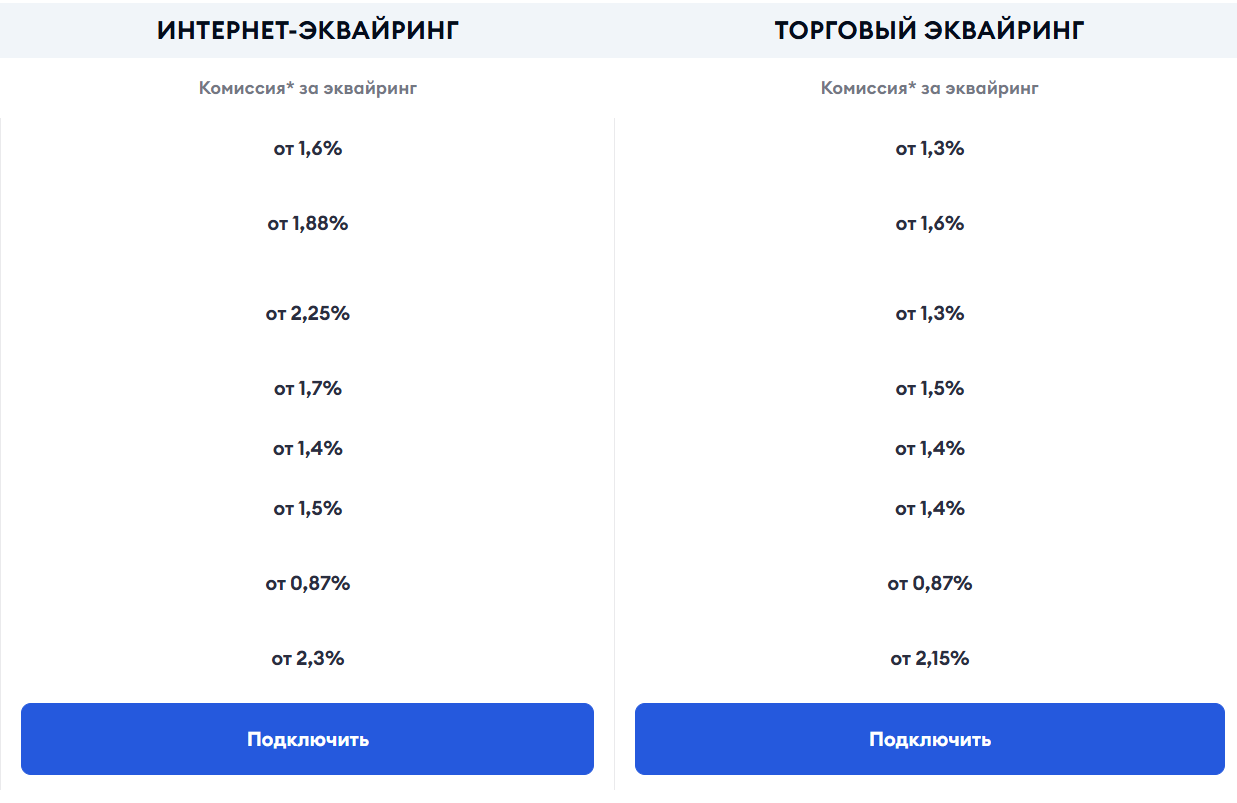Select от 0,87% in the Торговый эквайринг column
Image resolution: width=1237 pixels, height=803 pixels.
(x=929, y=584)
